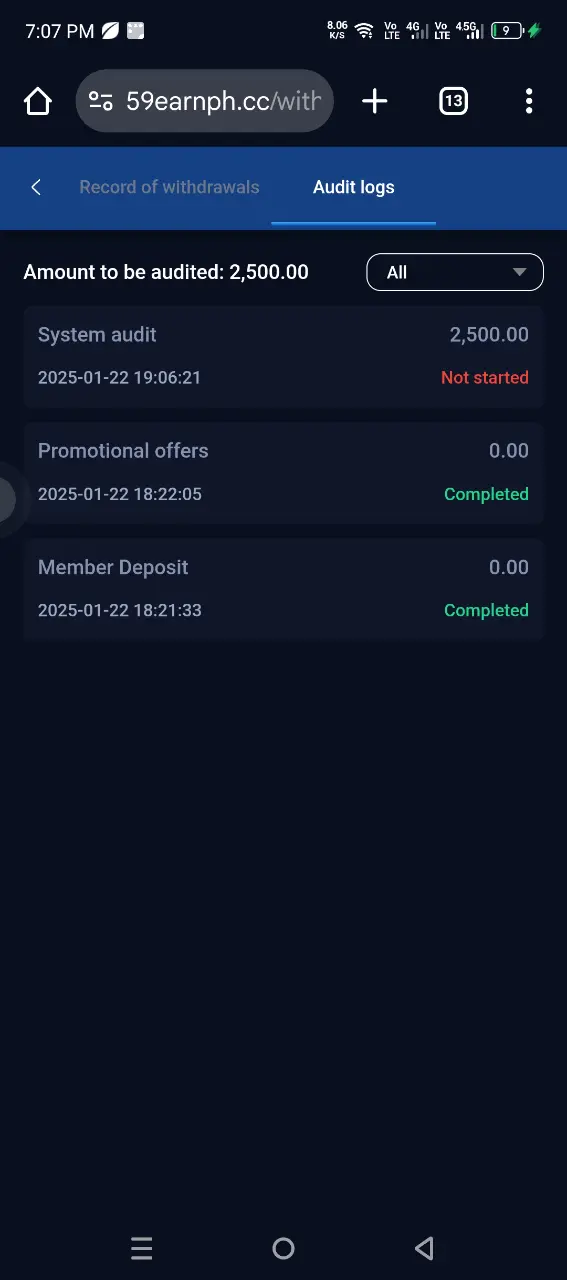
Task: Tap the Not started status label
Action: click(x=485, y=378)
